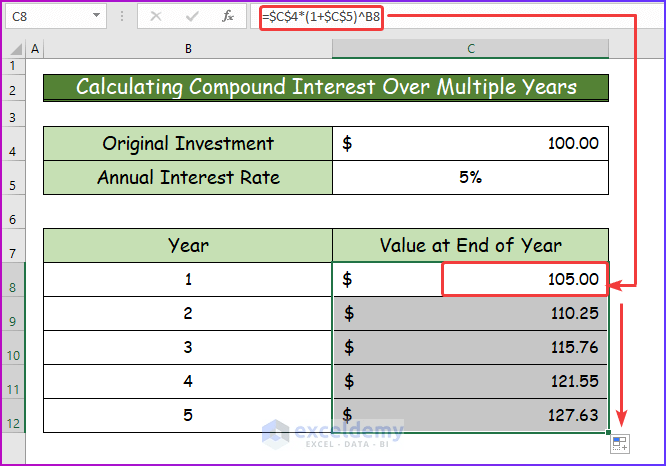Select the 'Value at End of Year' header
Image resolution: width=666 pixels, height=466 pixels.
tap(471, 246)
